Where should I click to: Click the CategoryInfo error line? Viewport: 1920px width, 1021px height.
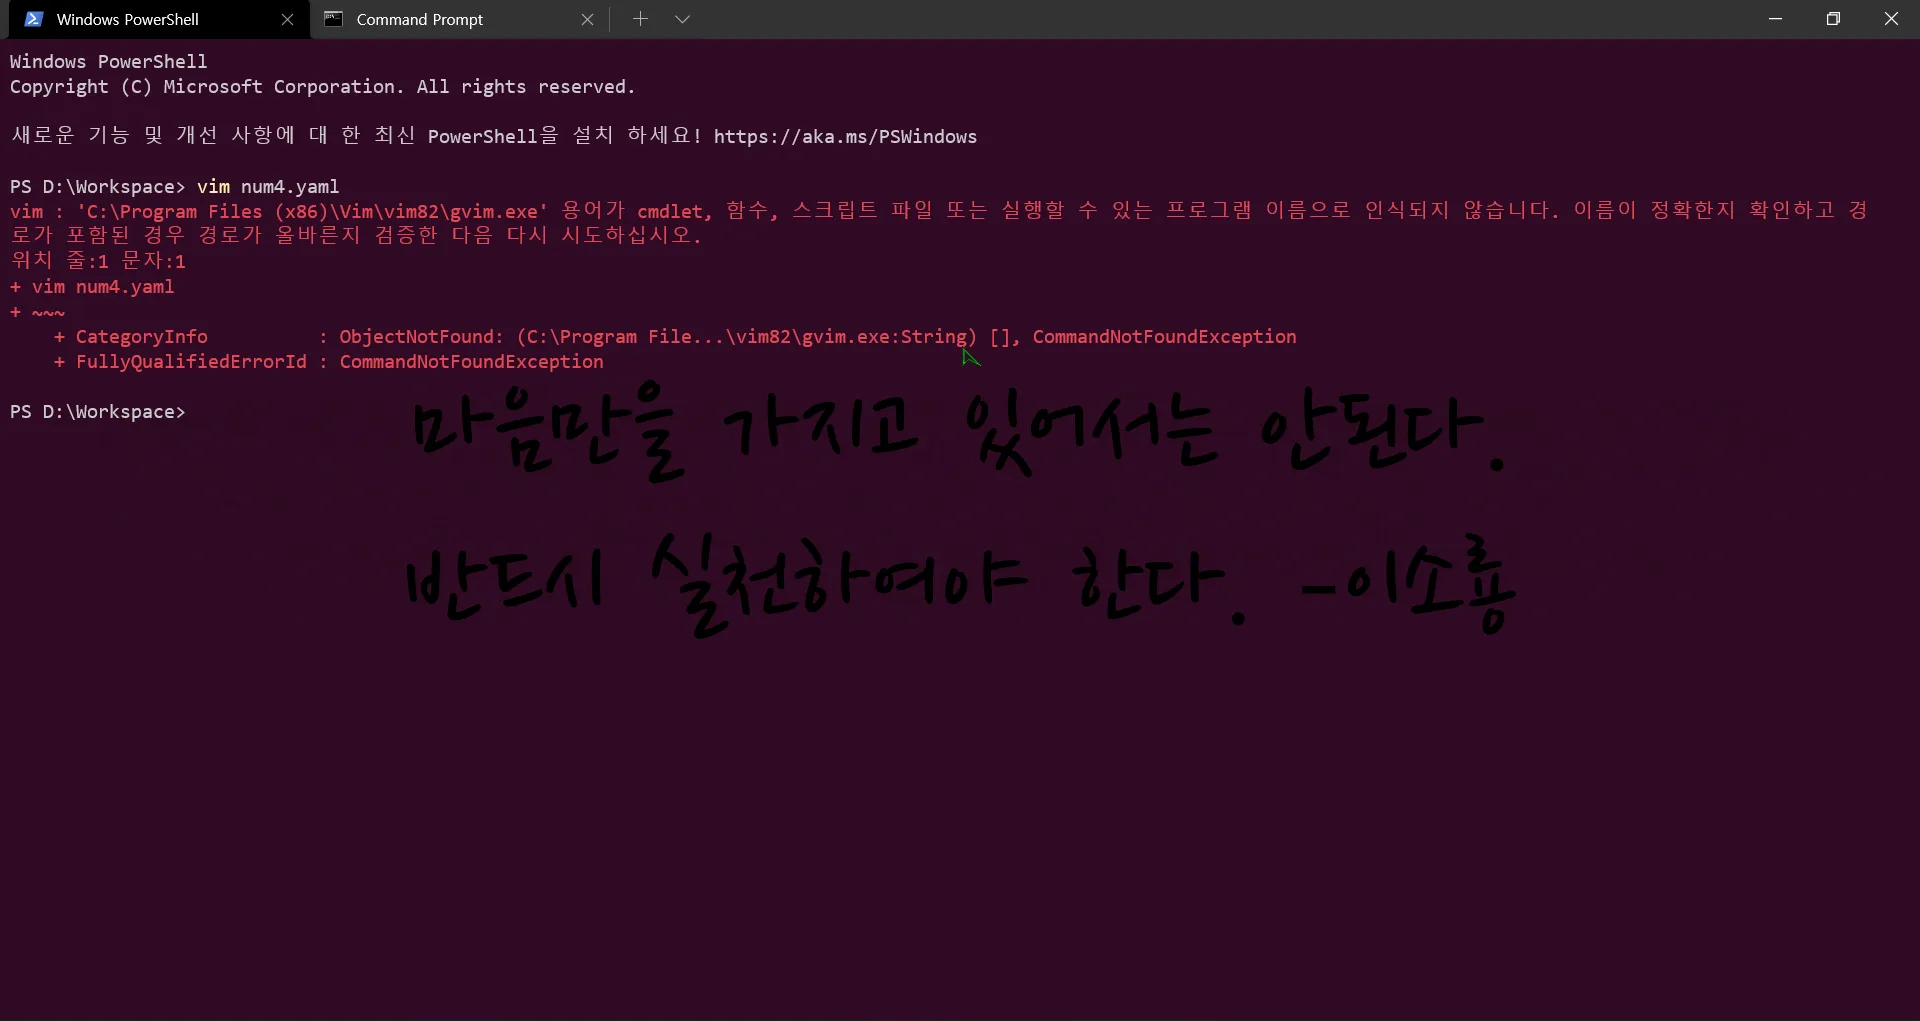click(x=676, y=337)
